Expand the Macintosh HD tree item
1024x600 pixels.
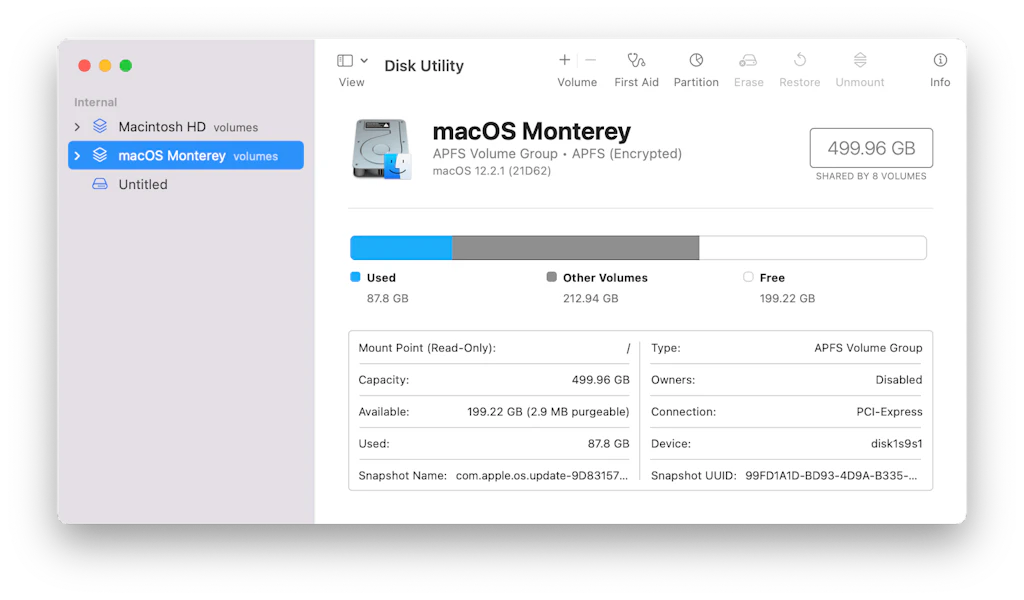[77, 127]
